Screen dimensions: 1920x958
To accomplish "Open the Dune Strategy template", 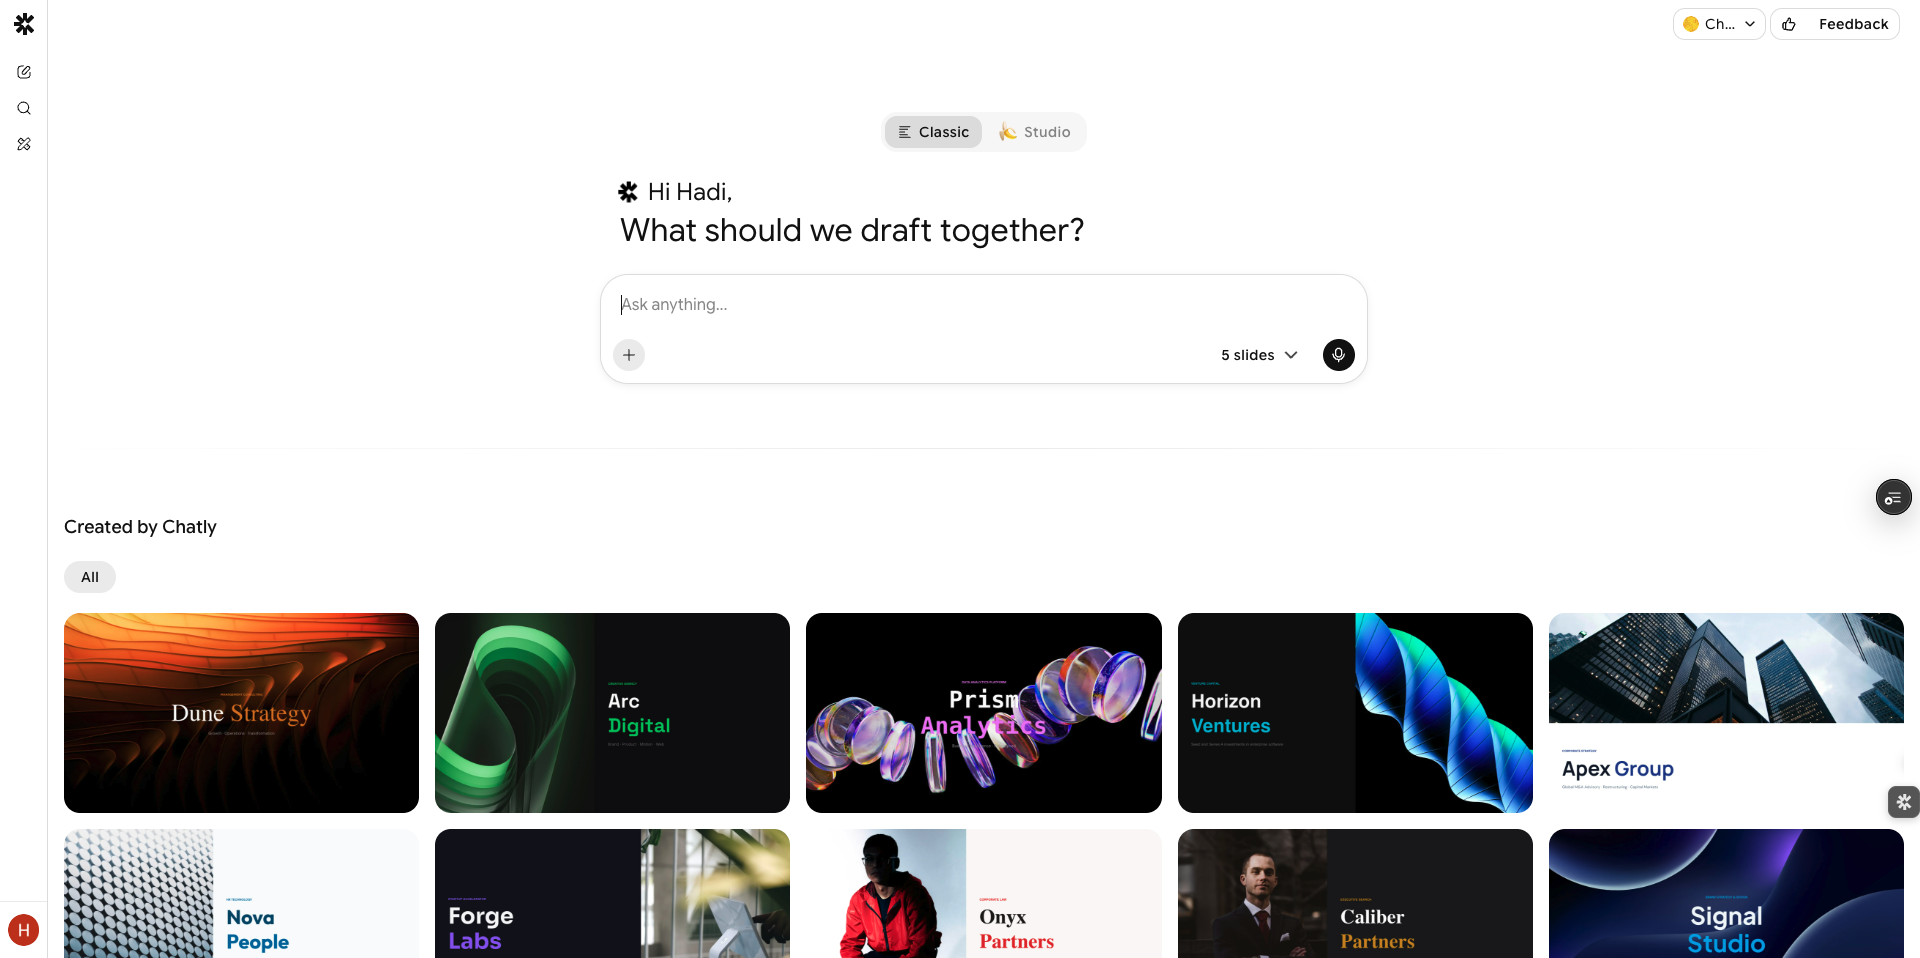I will 241,713.
